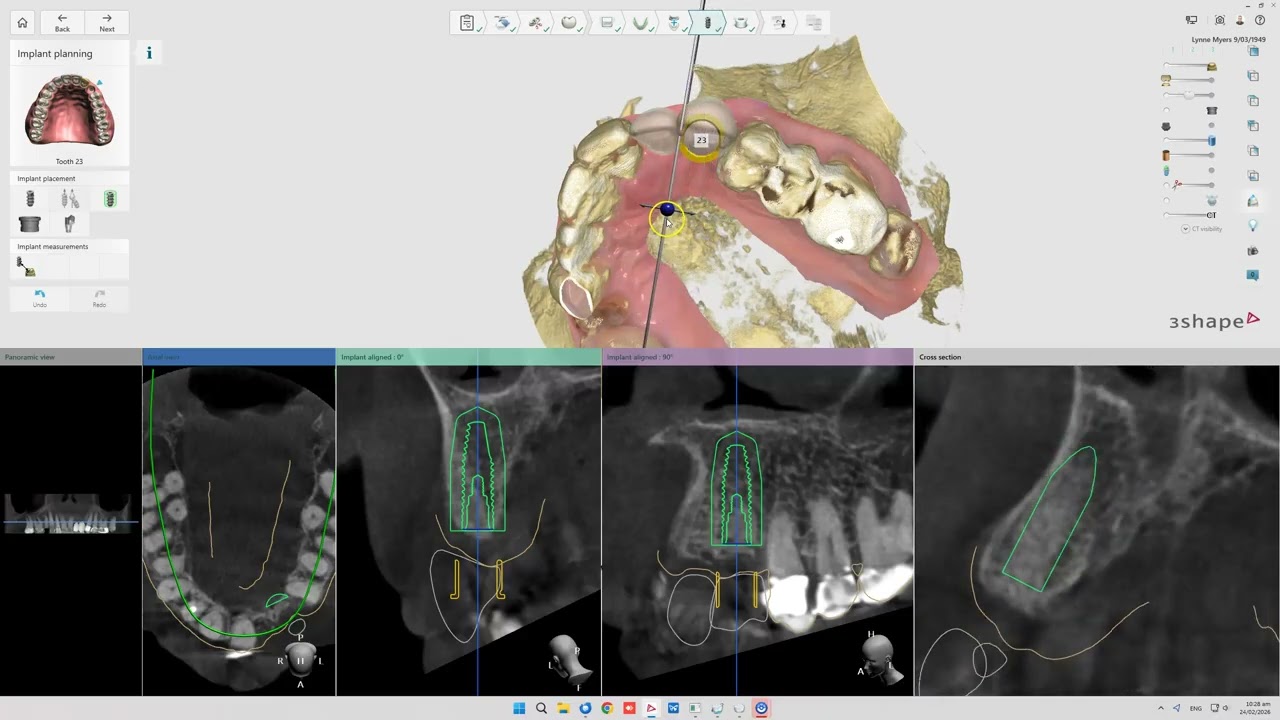Take a screenshot with the camera icon

[1219, 20]
